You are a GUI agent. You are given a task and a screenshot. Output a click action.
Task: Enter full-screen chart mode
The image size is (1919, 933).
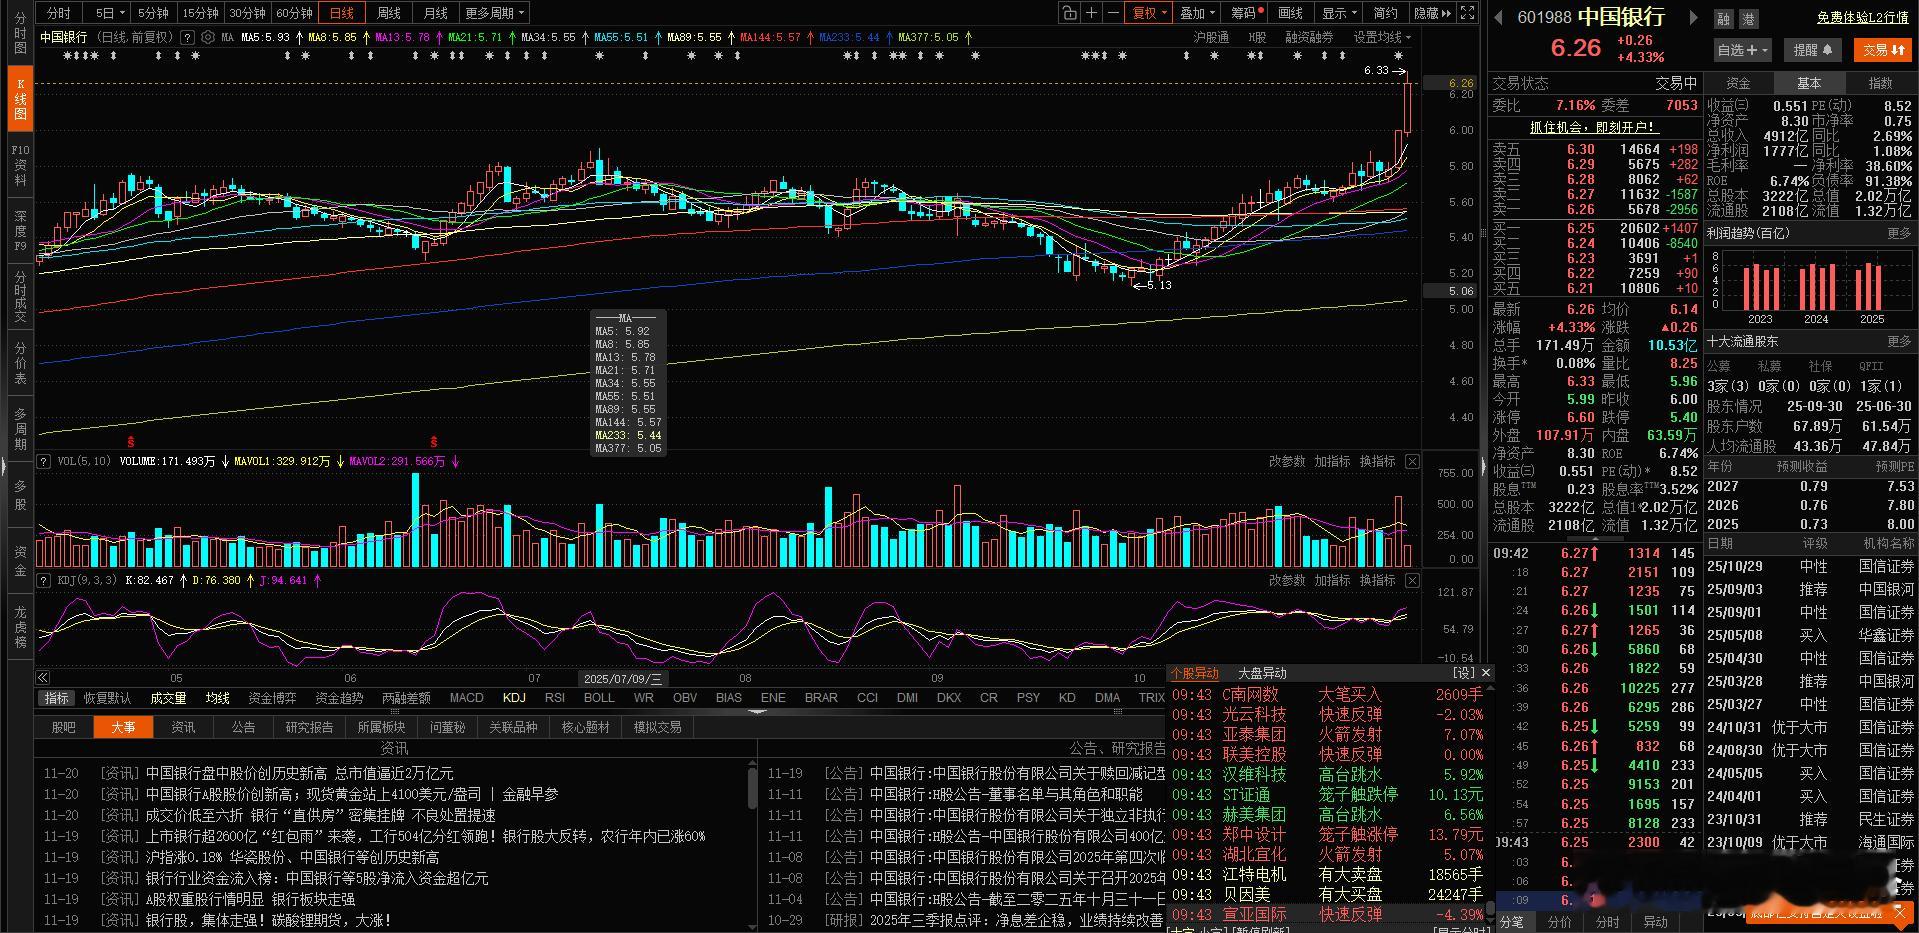click(x=1467, y=13)
